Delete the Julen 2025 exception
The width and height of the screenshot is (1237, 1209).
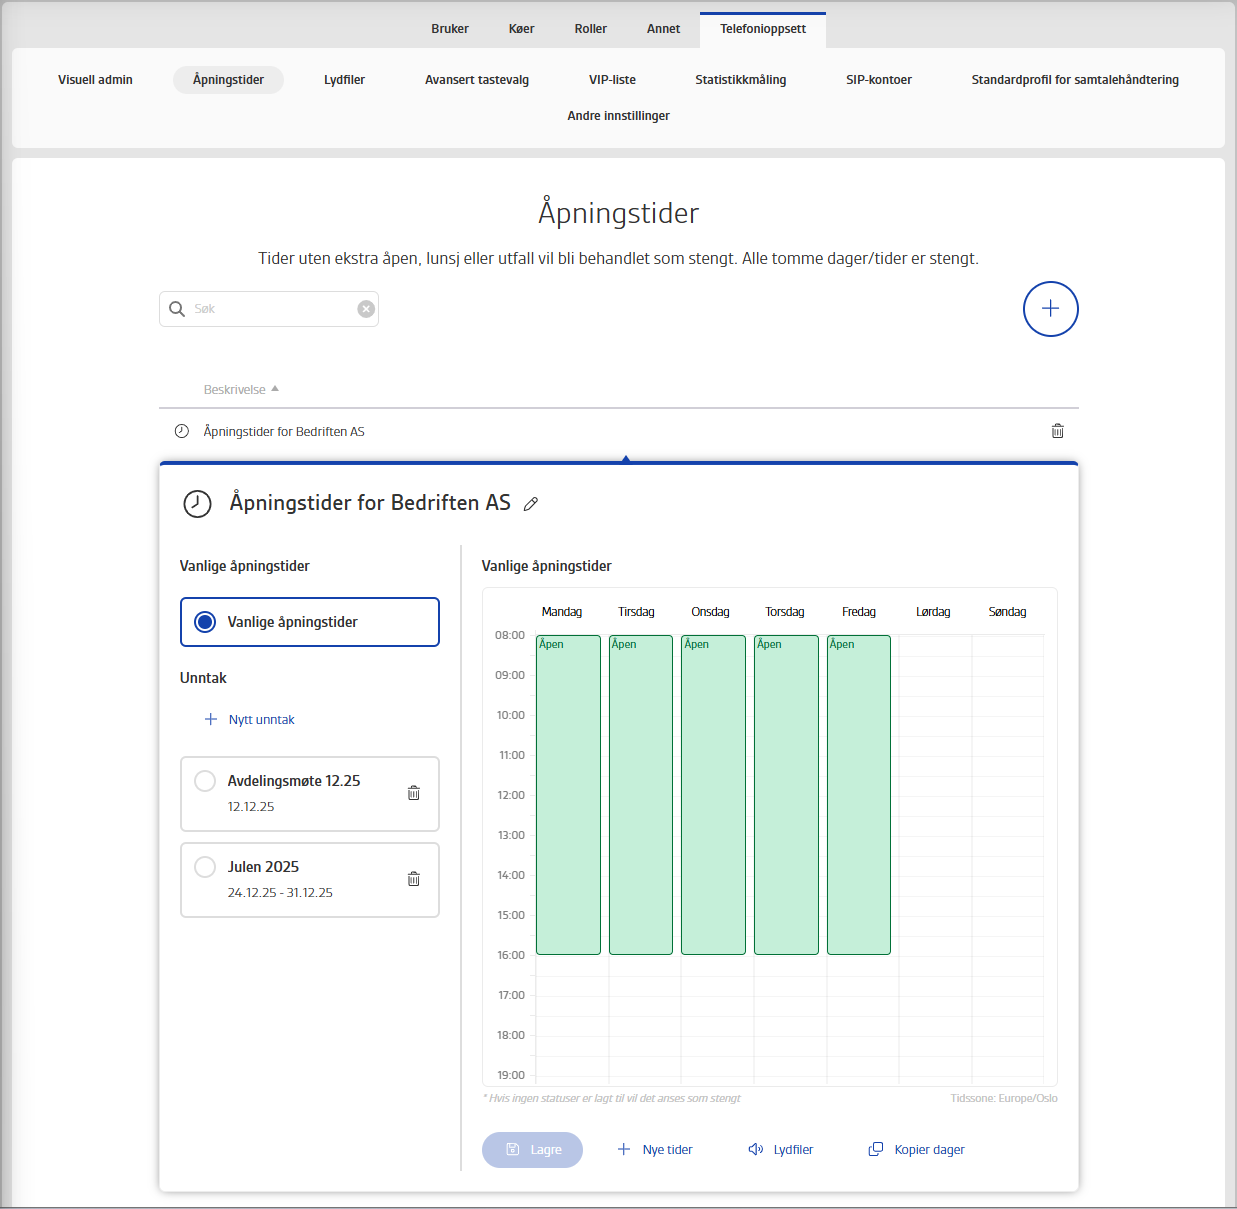(413, 879)
